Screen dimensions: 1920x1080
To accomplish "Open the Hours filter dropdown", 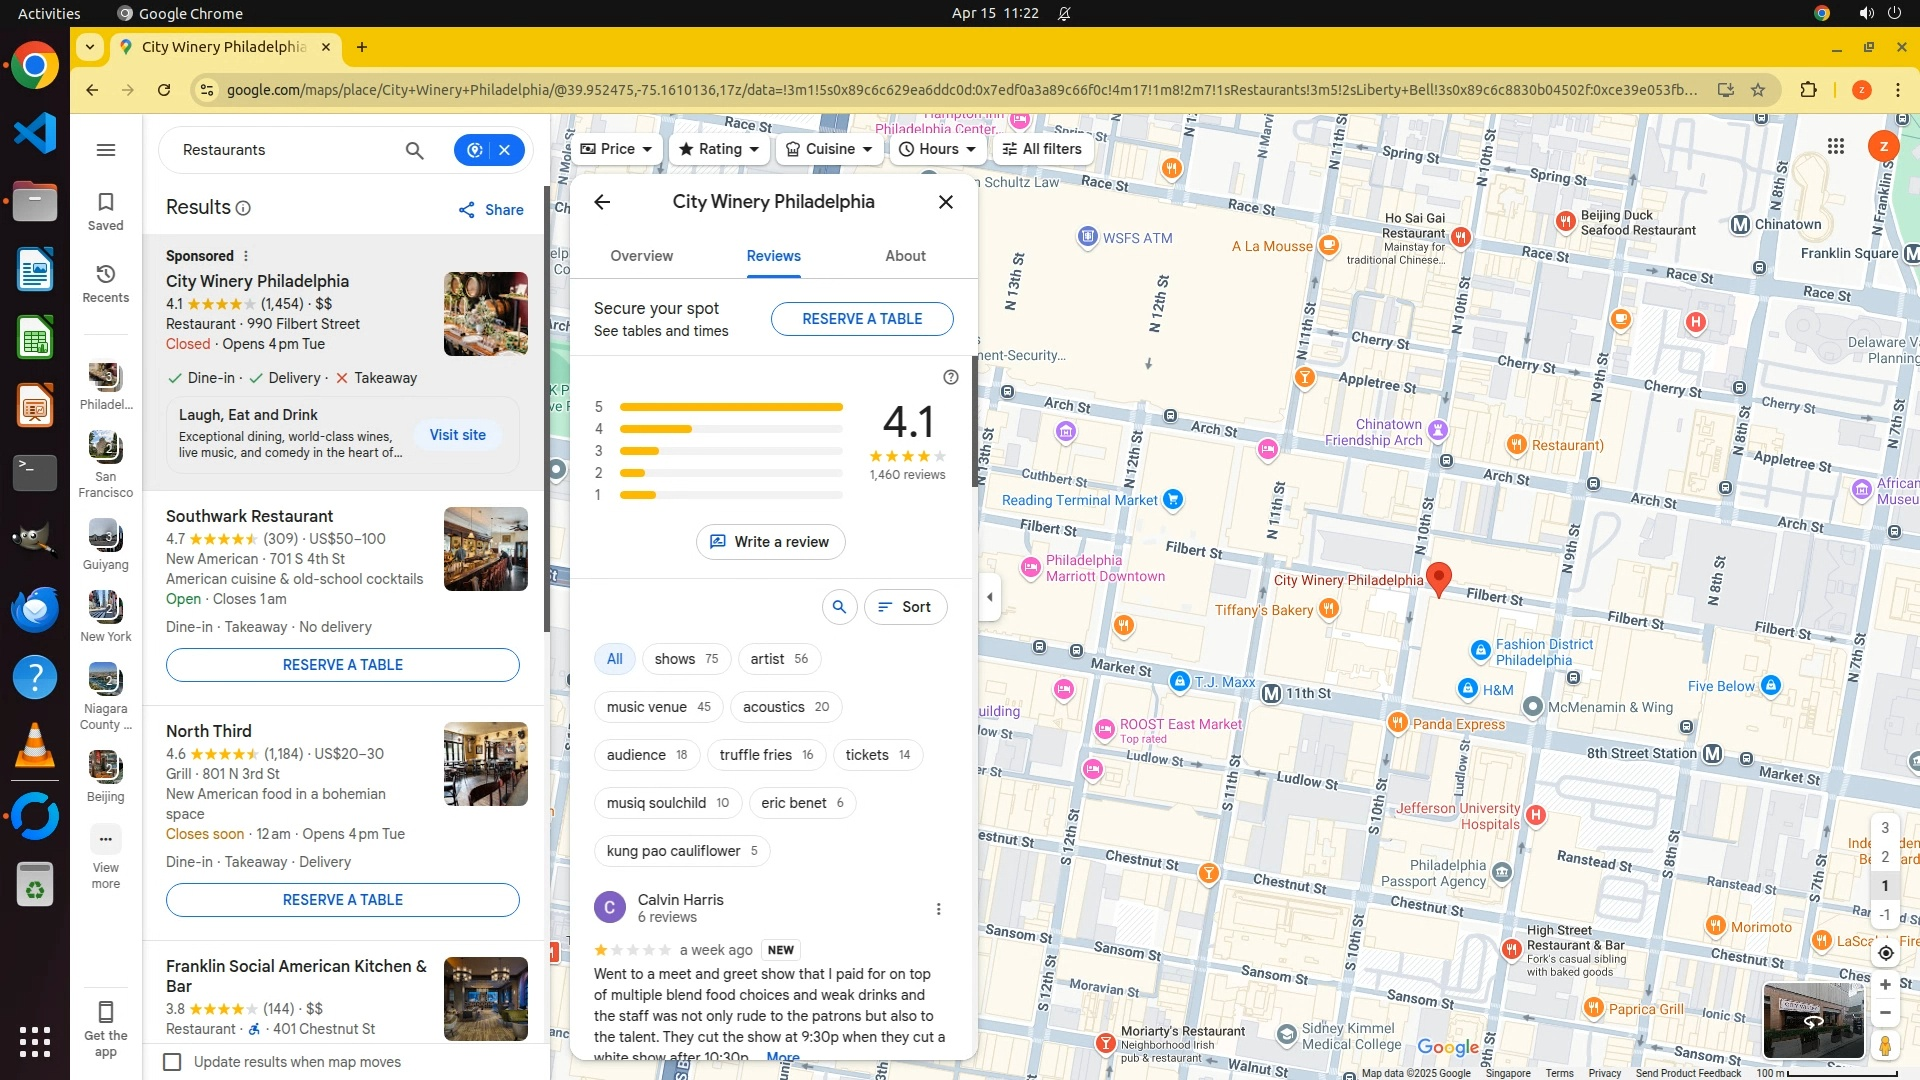I will click(x=937, y=149).
